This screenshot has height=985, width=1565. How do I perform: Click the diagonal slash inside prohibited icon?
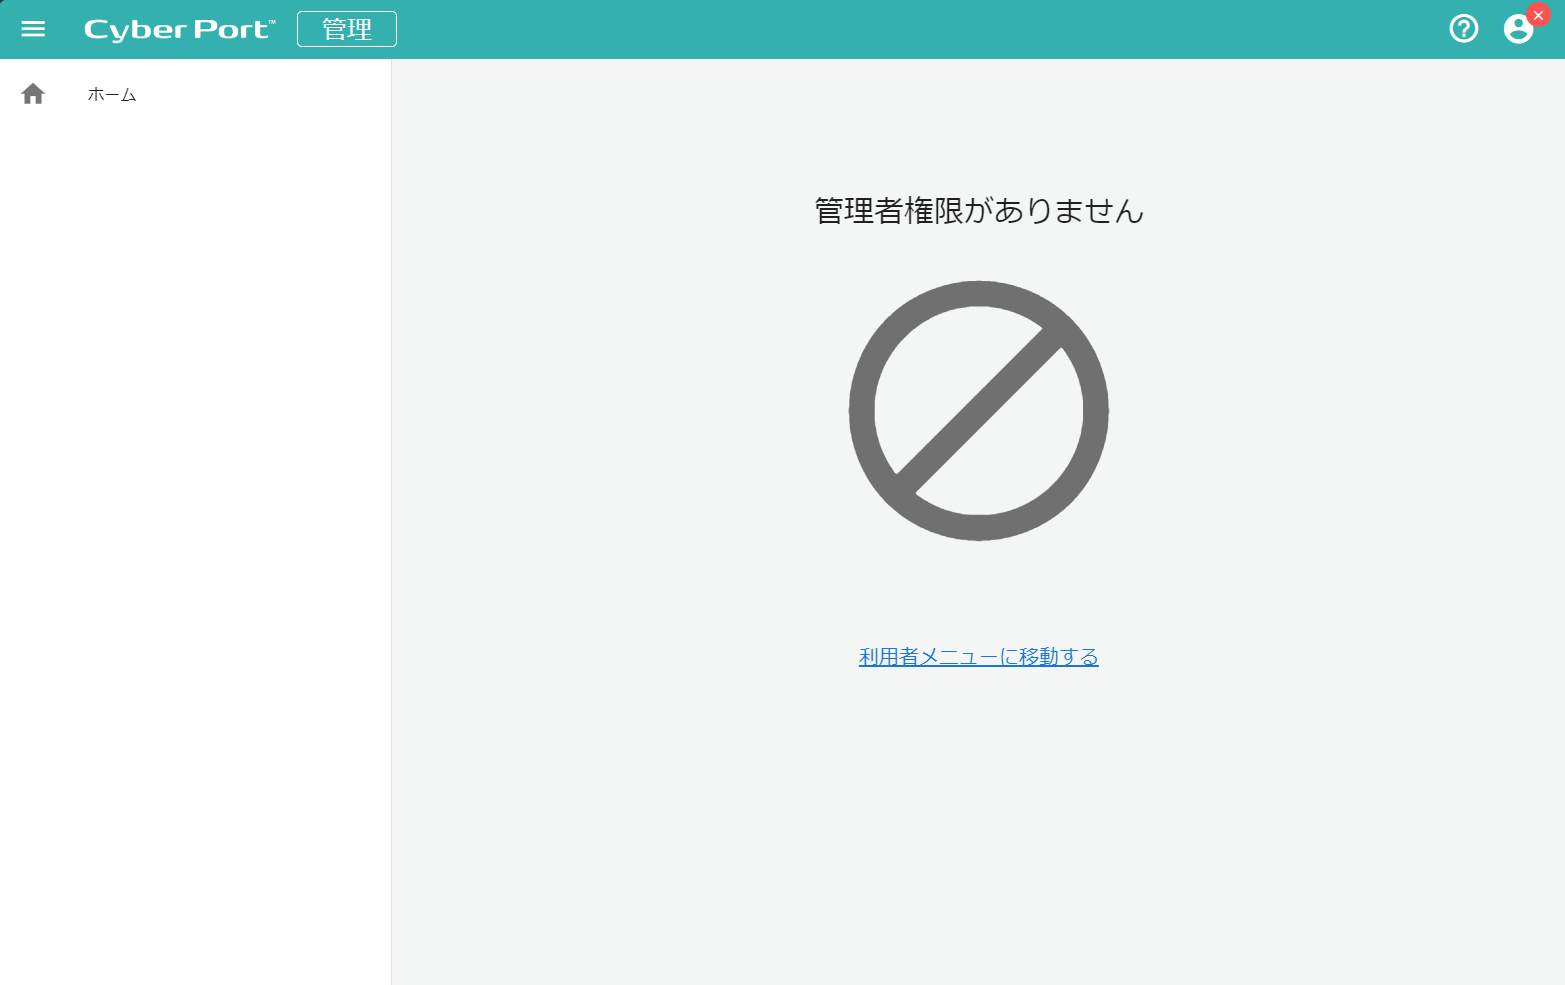(978, 411)
